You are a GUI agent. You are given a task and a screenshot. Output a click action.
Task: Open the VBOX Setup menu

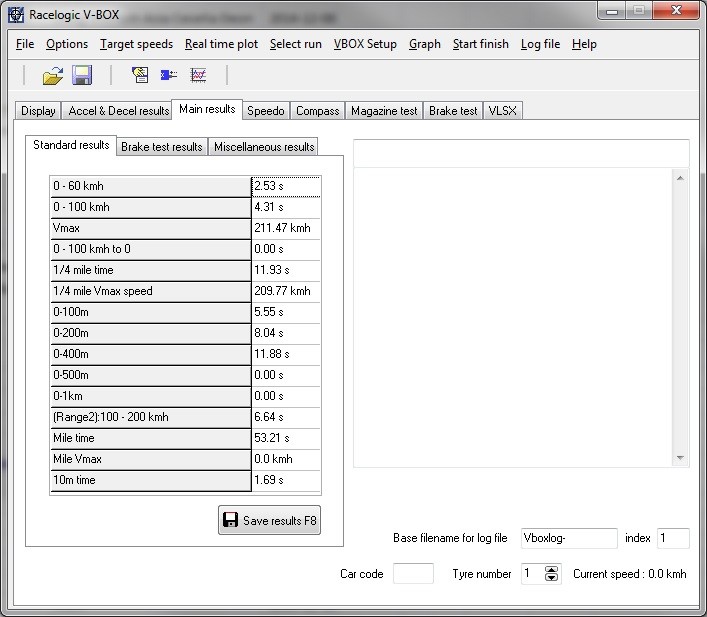click(365, 44)
